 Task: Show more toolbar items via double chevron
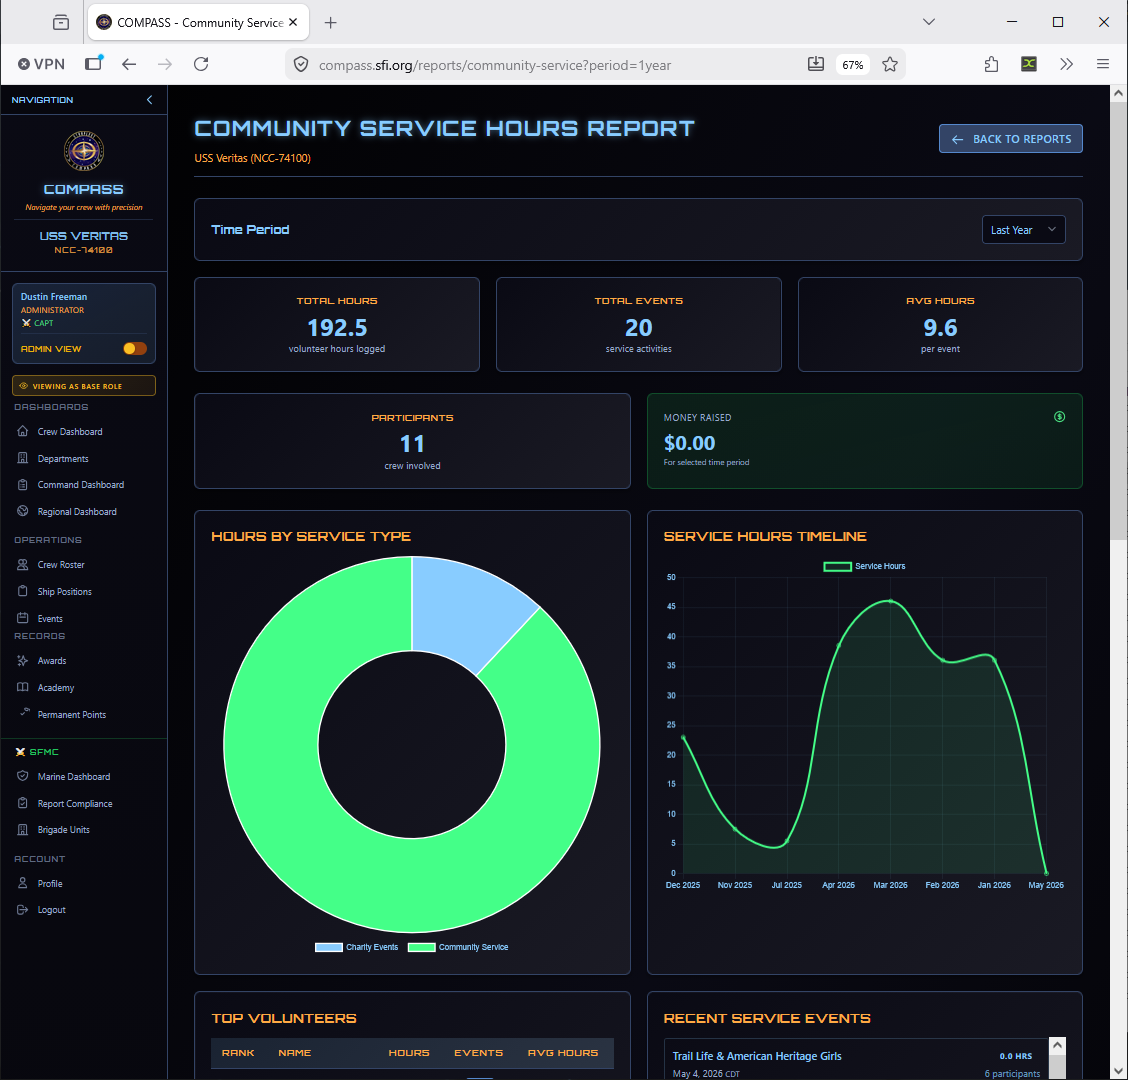point(1066,64)
